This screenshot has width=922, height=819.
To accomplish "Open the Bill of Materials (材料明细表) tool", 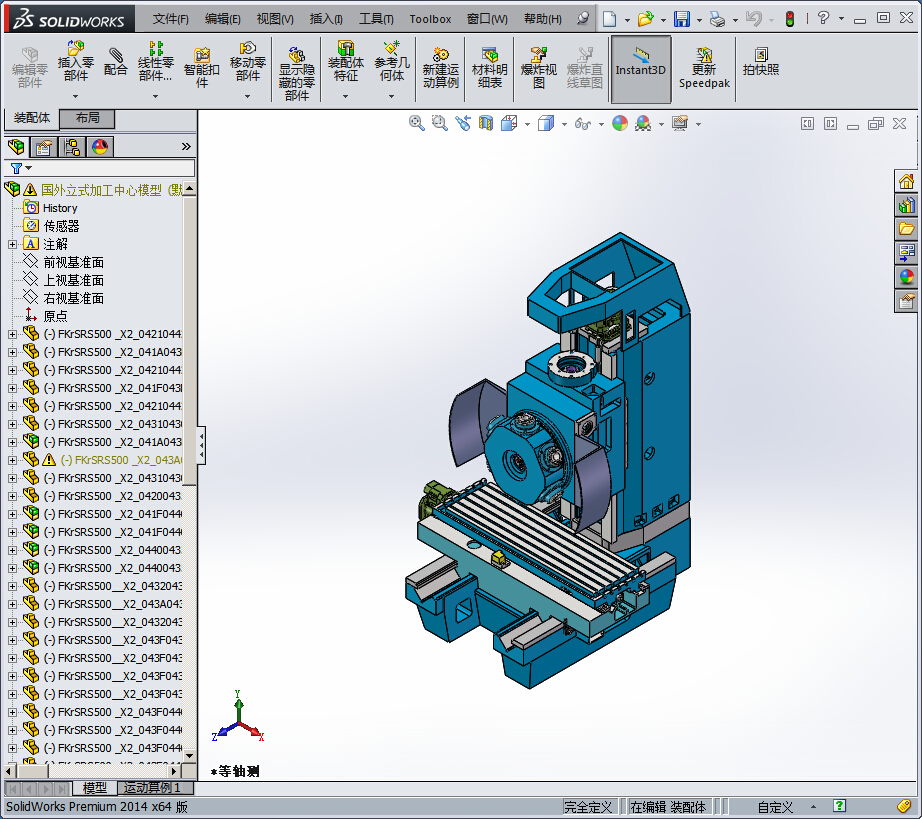I will coord(489,68).
